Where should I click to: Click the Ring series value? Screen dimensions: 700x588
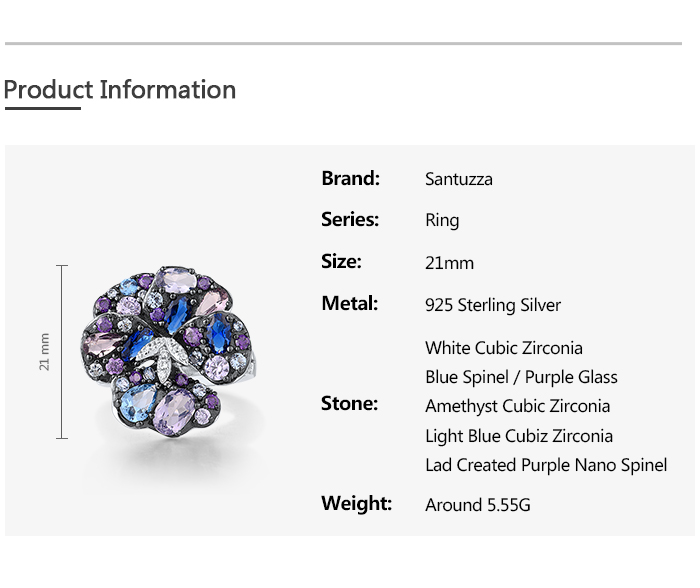coord(442,221)
